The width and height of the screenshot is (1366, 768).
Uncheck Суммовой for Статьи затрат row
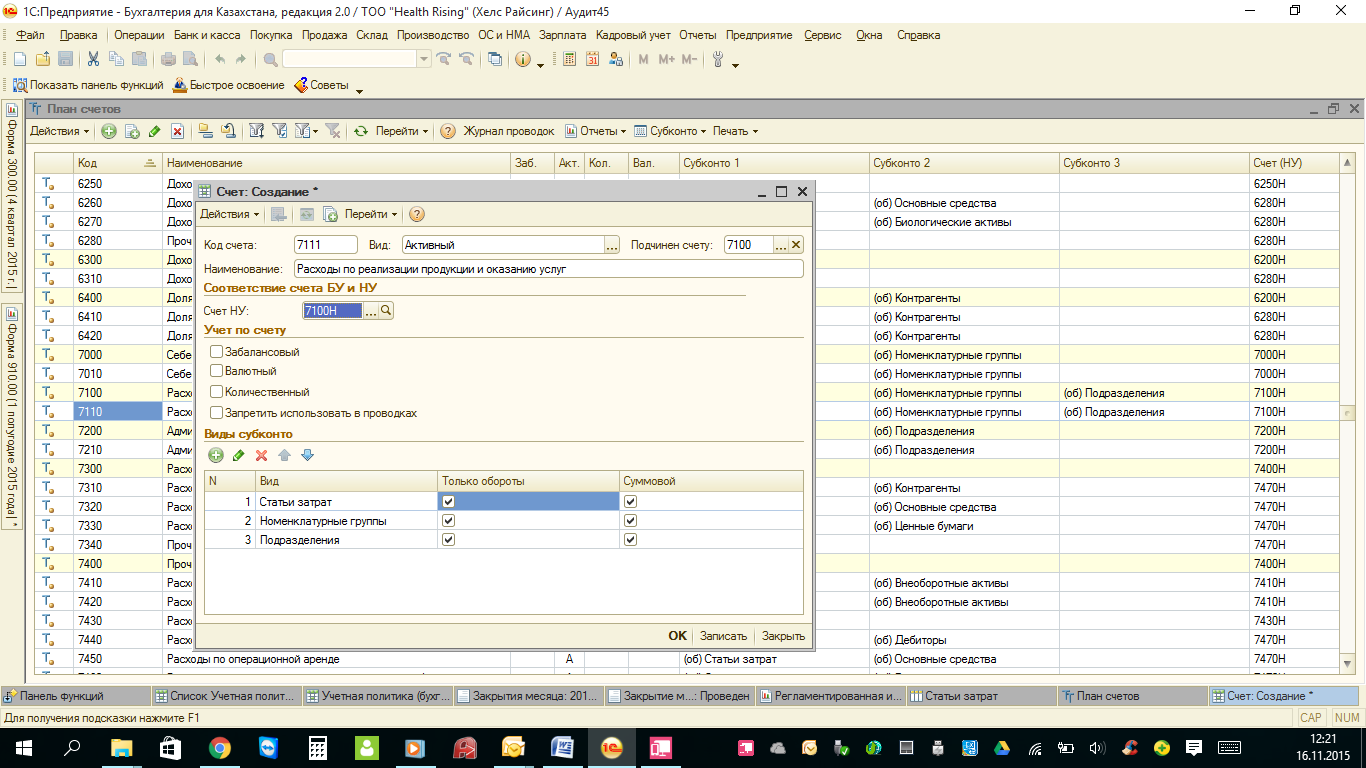point(630,502)
